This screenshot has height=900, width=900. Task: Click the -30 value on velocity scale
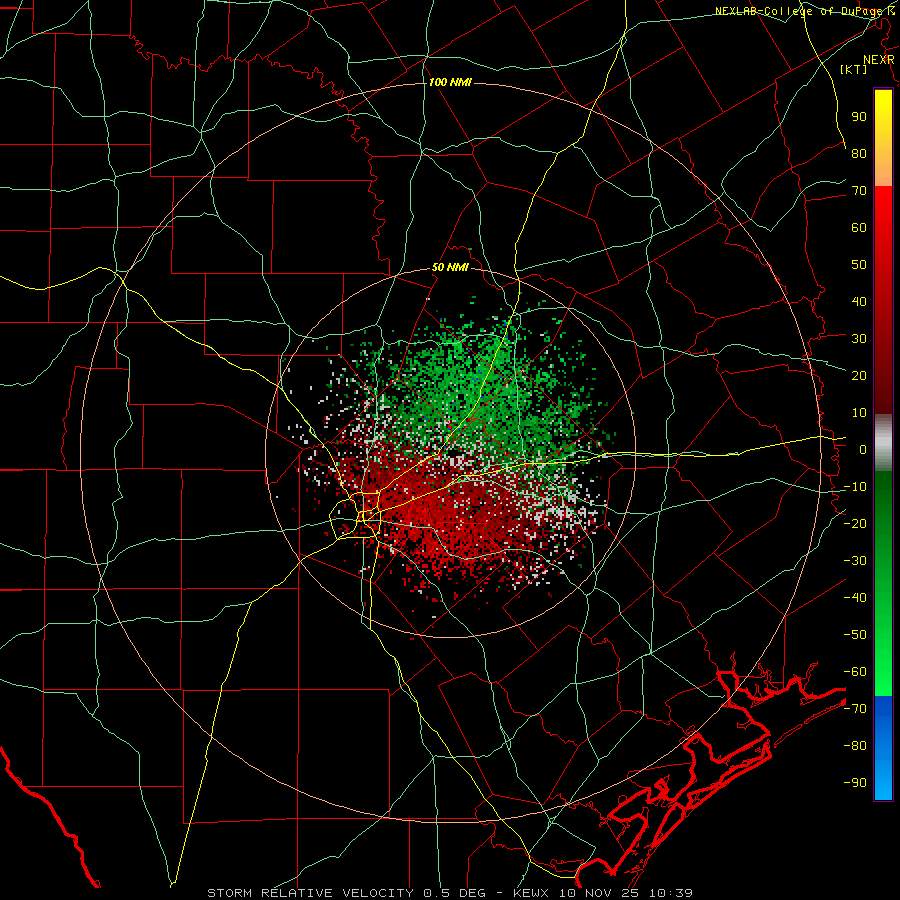click(x=855, y=561)
